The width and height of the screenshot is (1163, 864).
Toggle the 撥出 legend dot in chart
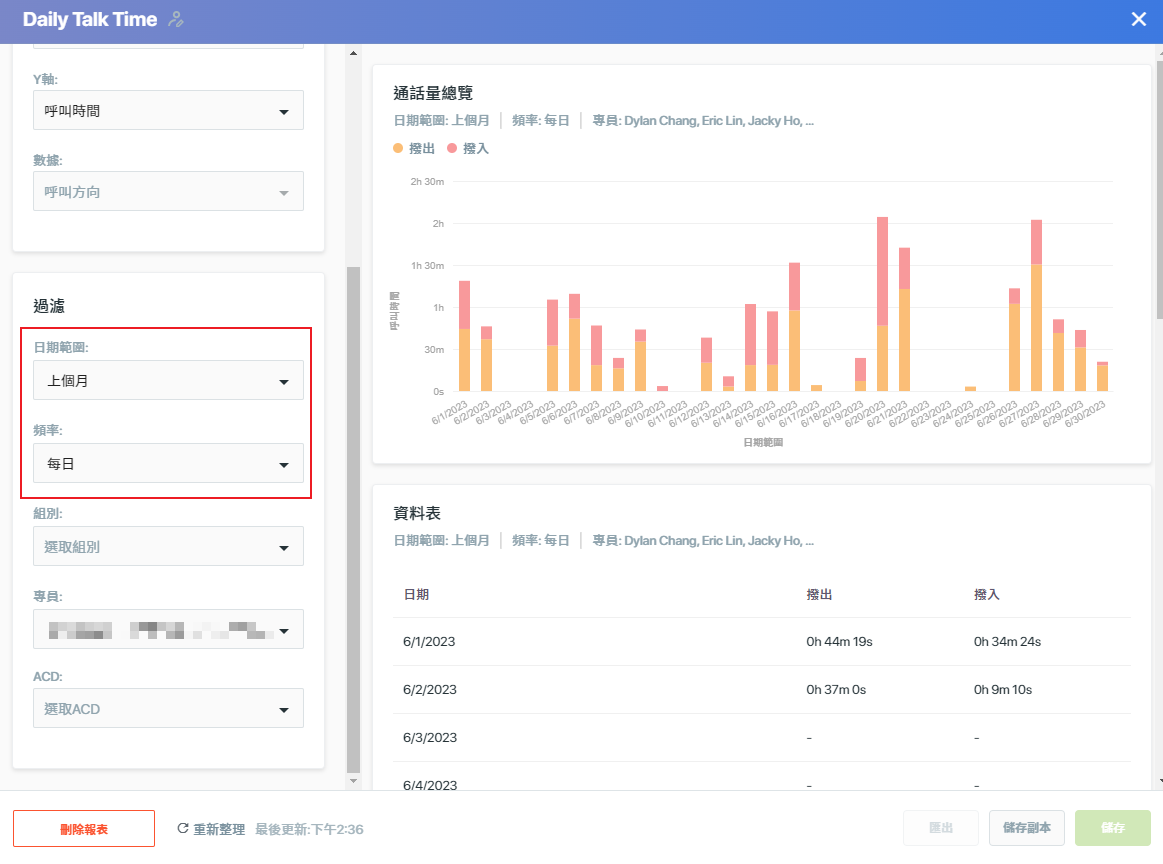tap(398, 148)
